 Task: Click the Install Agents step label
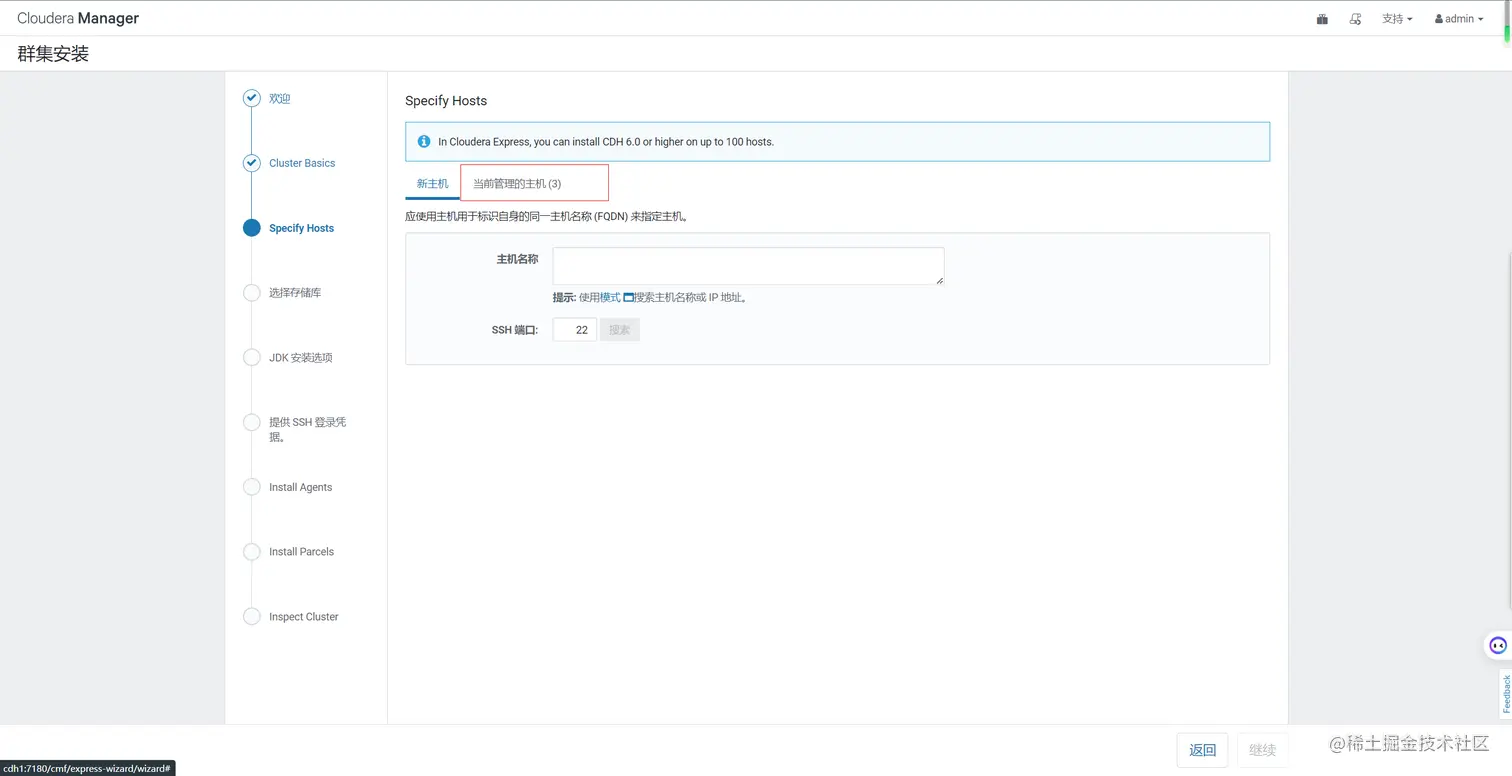300,487
